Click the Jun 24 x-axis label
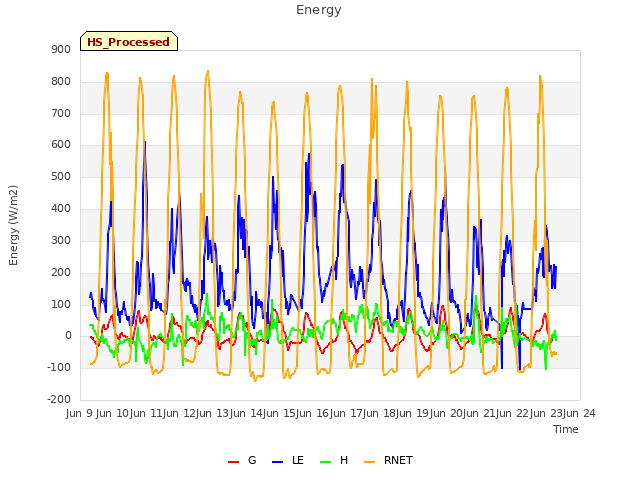The height and width of the screenshot is (480, 640). point(580,413)
